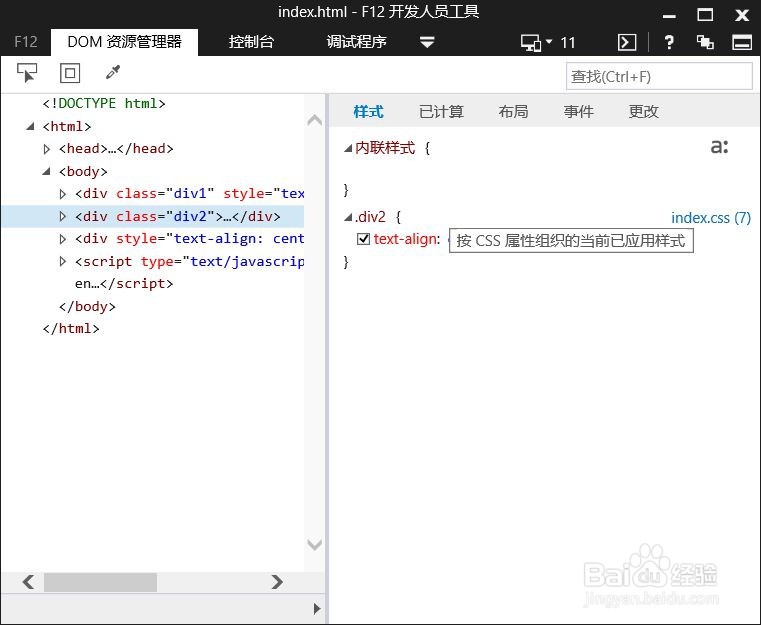Image resolution: width=761 pixels, height=625 pixels.
Task: Select the </body> closing tag line
Action: [x=87, y=307]
